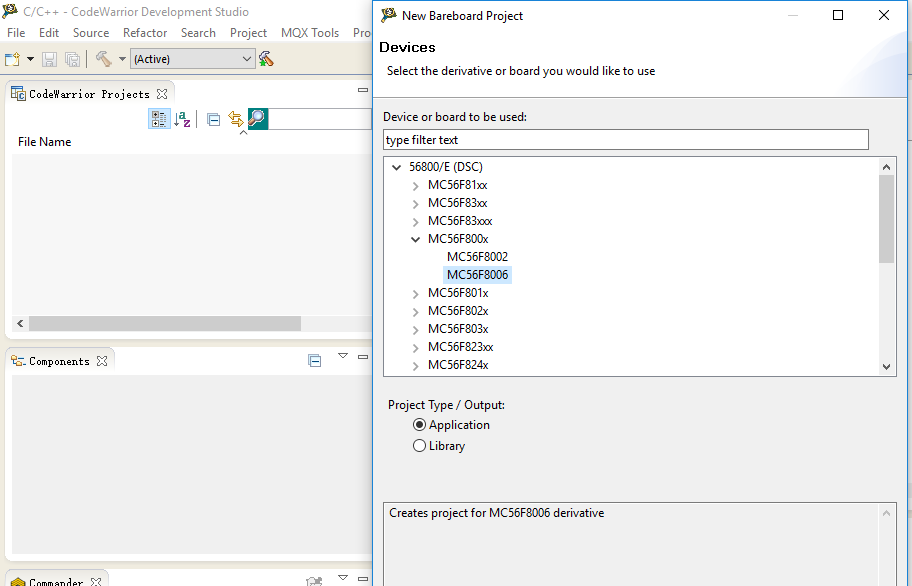Open the Refactor menu
Image resolution: width=912 pixels, height=586 pixels.
click(x=145, y=33)
